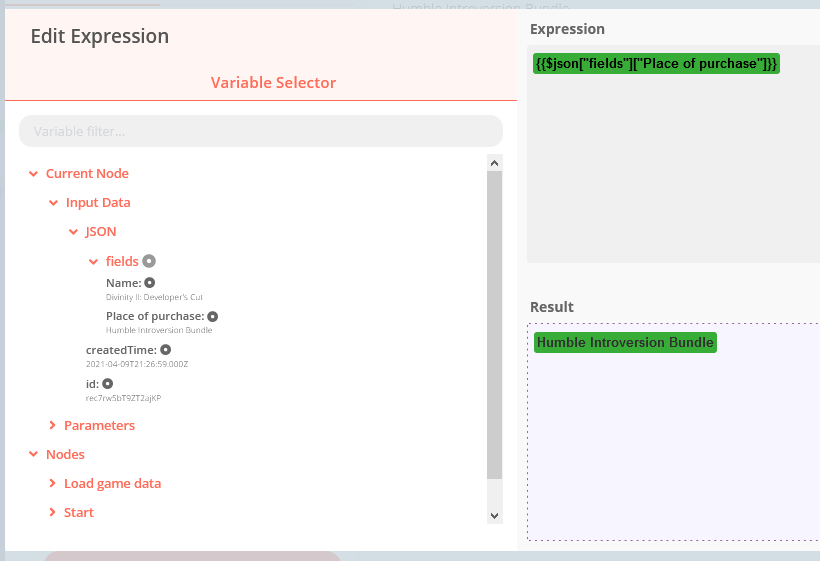Image resolution: width=820 pixels, height=561 pixels.
Task: Collapse the Current Node chevron
Action: (34, 174)
